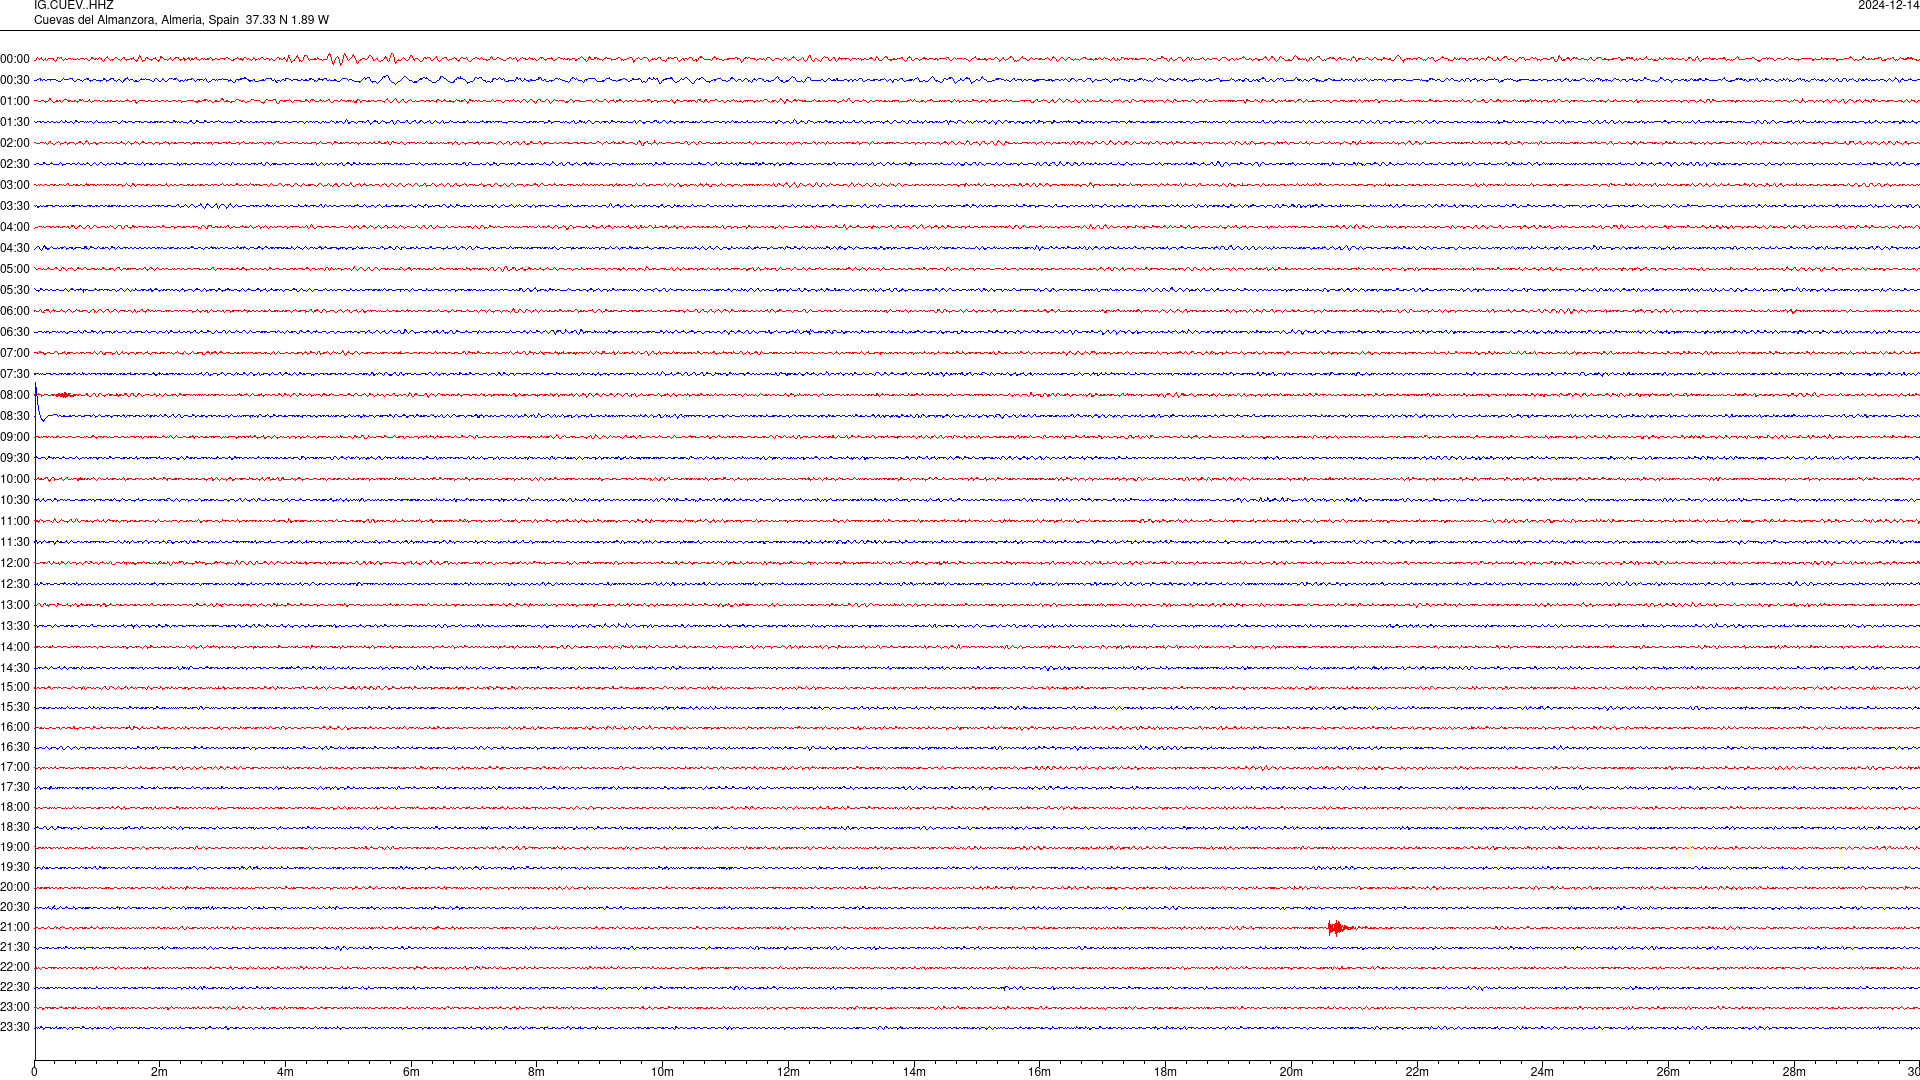Click the 22:30 time label
Image resolution: width=1920 pixels, height=1080 pixels.
(x=15, y=987)
